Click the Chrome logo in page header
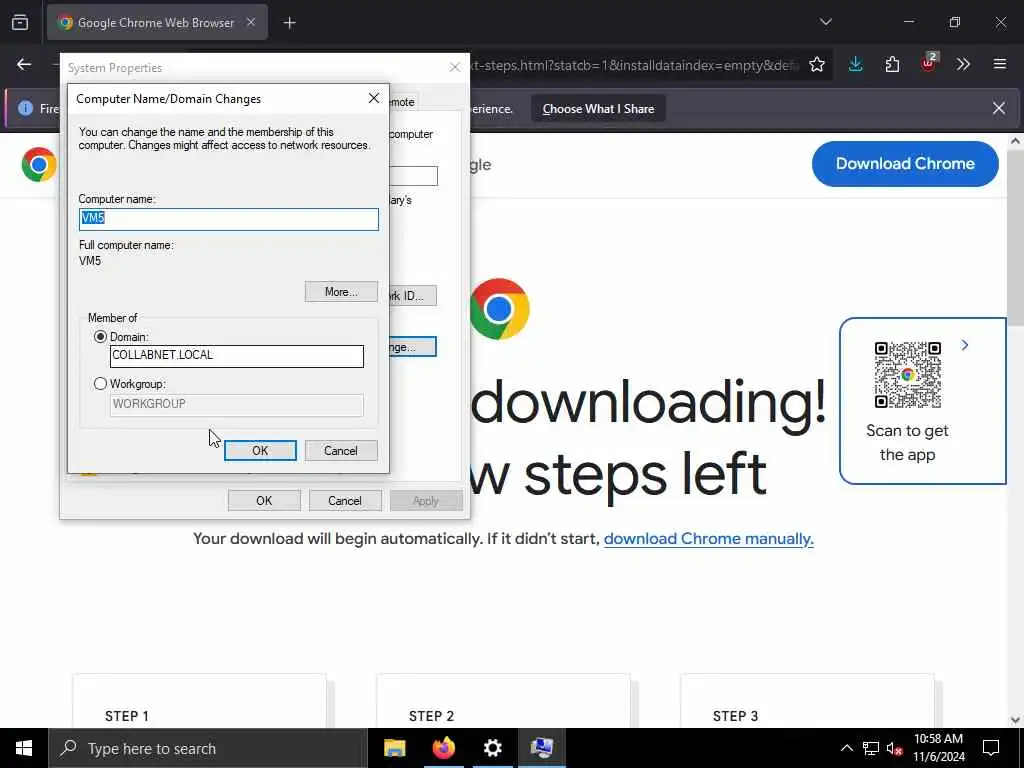 (39, 165)
